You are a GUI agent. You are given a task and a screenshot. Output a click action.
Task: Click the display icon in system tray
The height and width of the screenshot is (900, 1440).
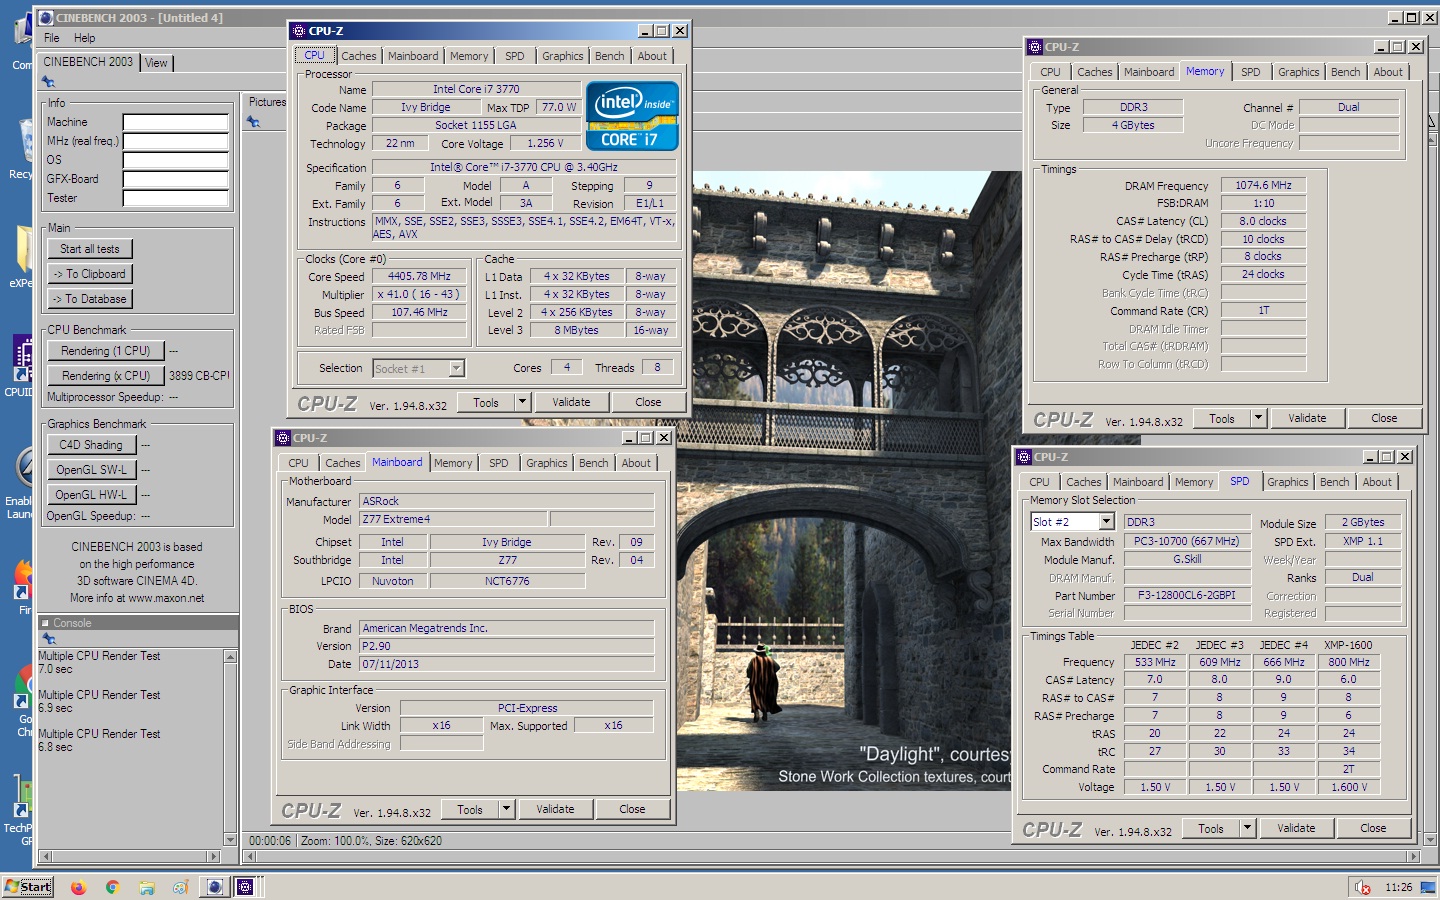tap(1427, 887)
